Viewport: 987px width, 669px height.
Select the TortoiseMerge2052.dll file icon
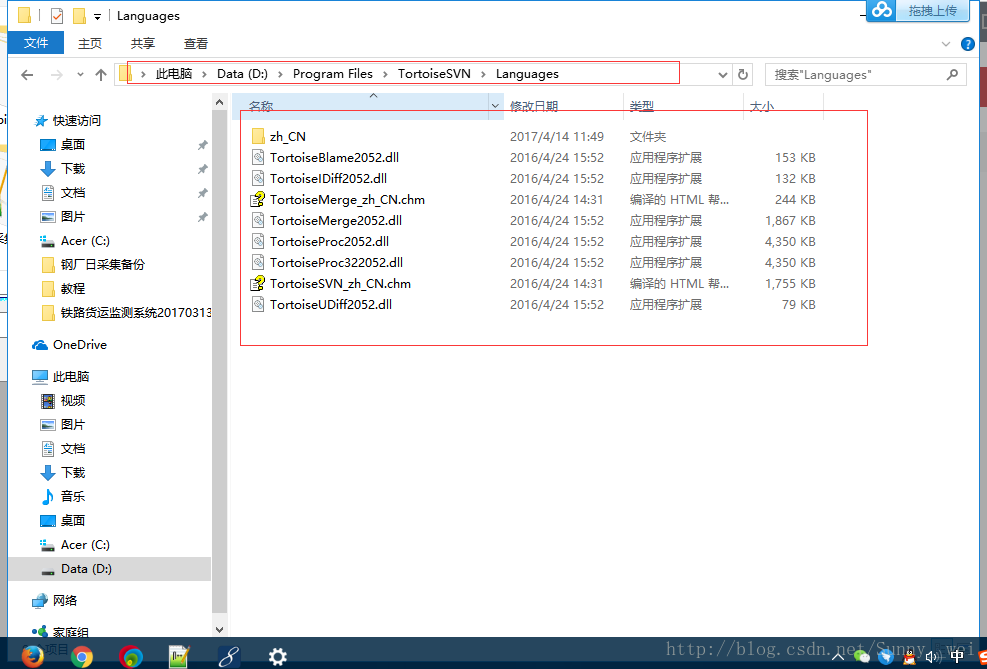click(x=257, y=221)
